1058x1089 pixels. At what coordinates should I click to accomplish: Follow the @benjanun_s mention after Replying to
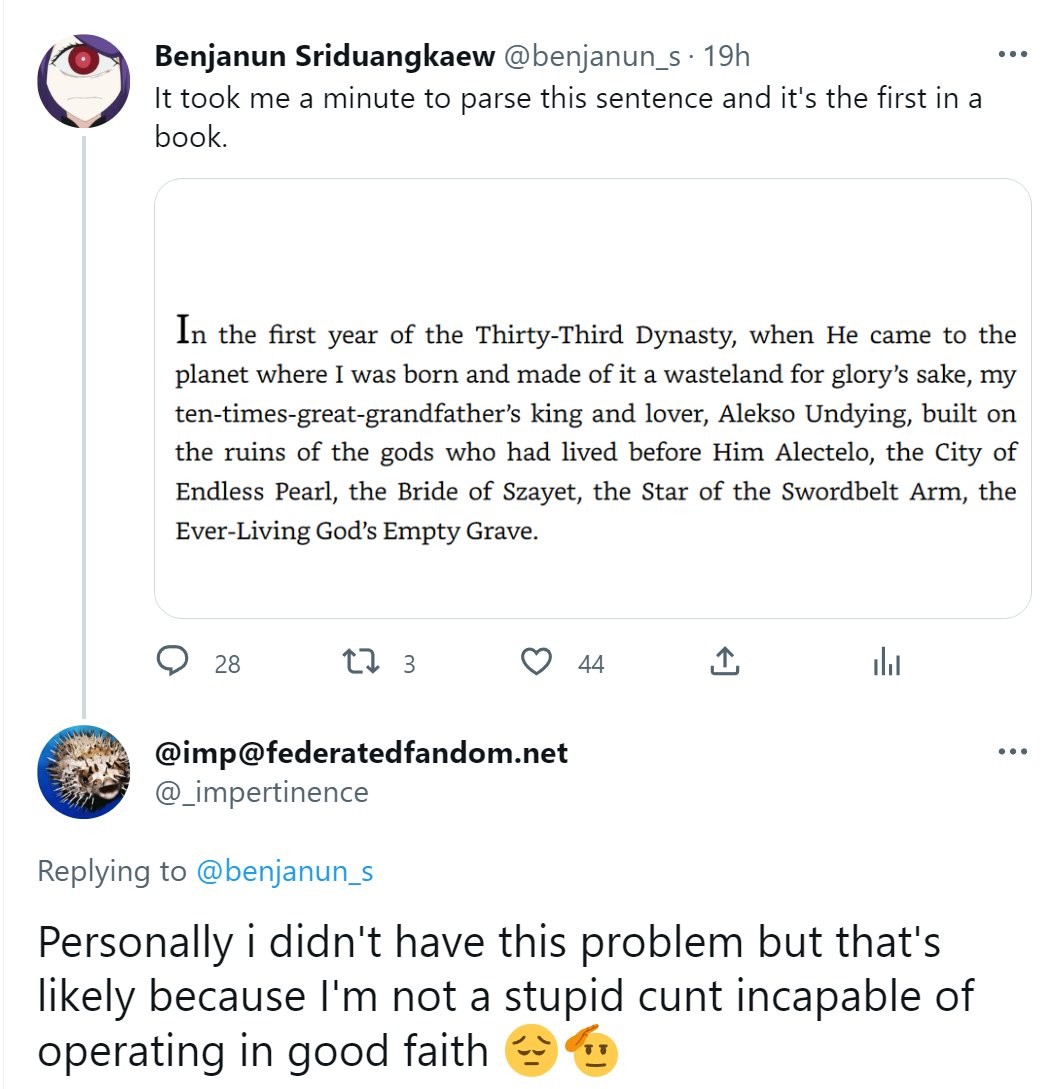click(284, 871)
